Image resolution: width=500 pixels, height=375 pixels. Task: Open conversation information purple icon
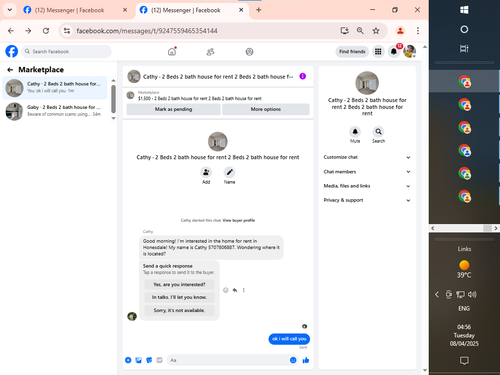coord(303,76)
